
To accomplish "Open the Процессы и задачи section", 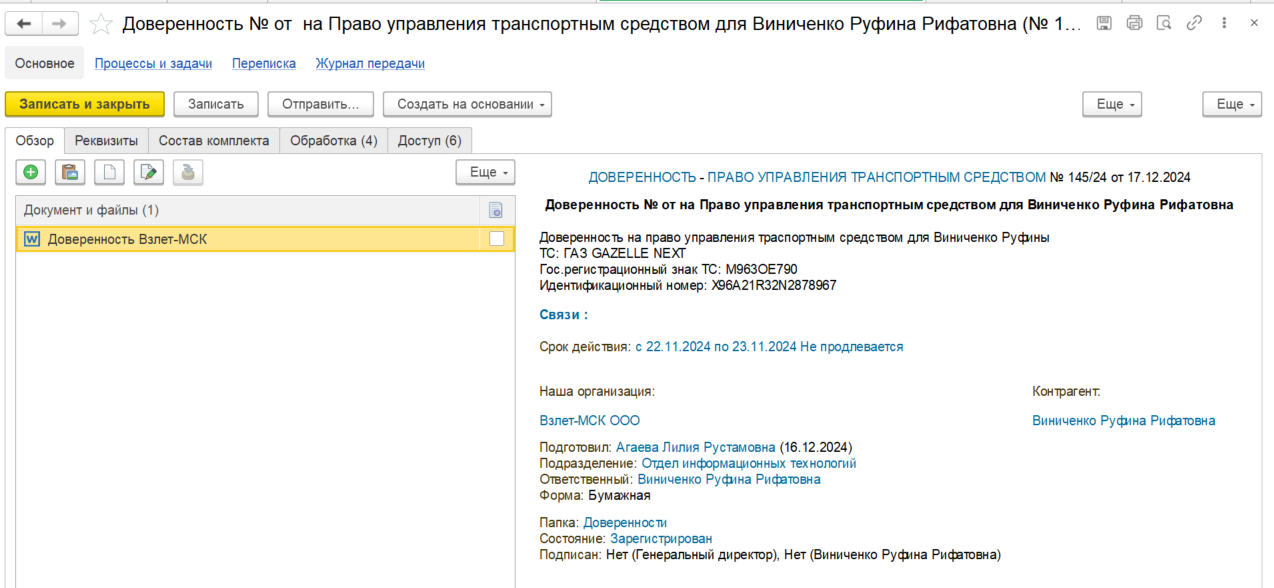I will tap(153, 63).
